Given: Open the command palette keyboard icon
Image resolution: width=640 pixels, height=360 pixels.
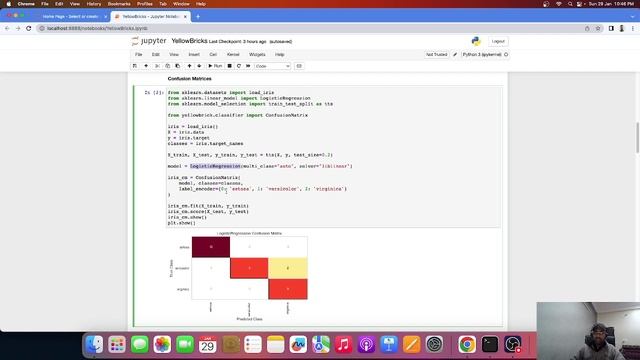Looking at the screenshot, I should click(299, 66).
